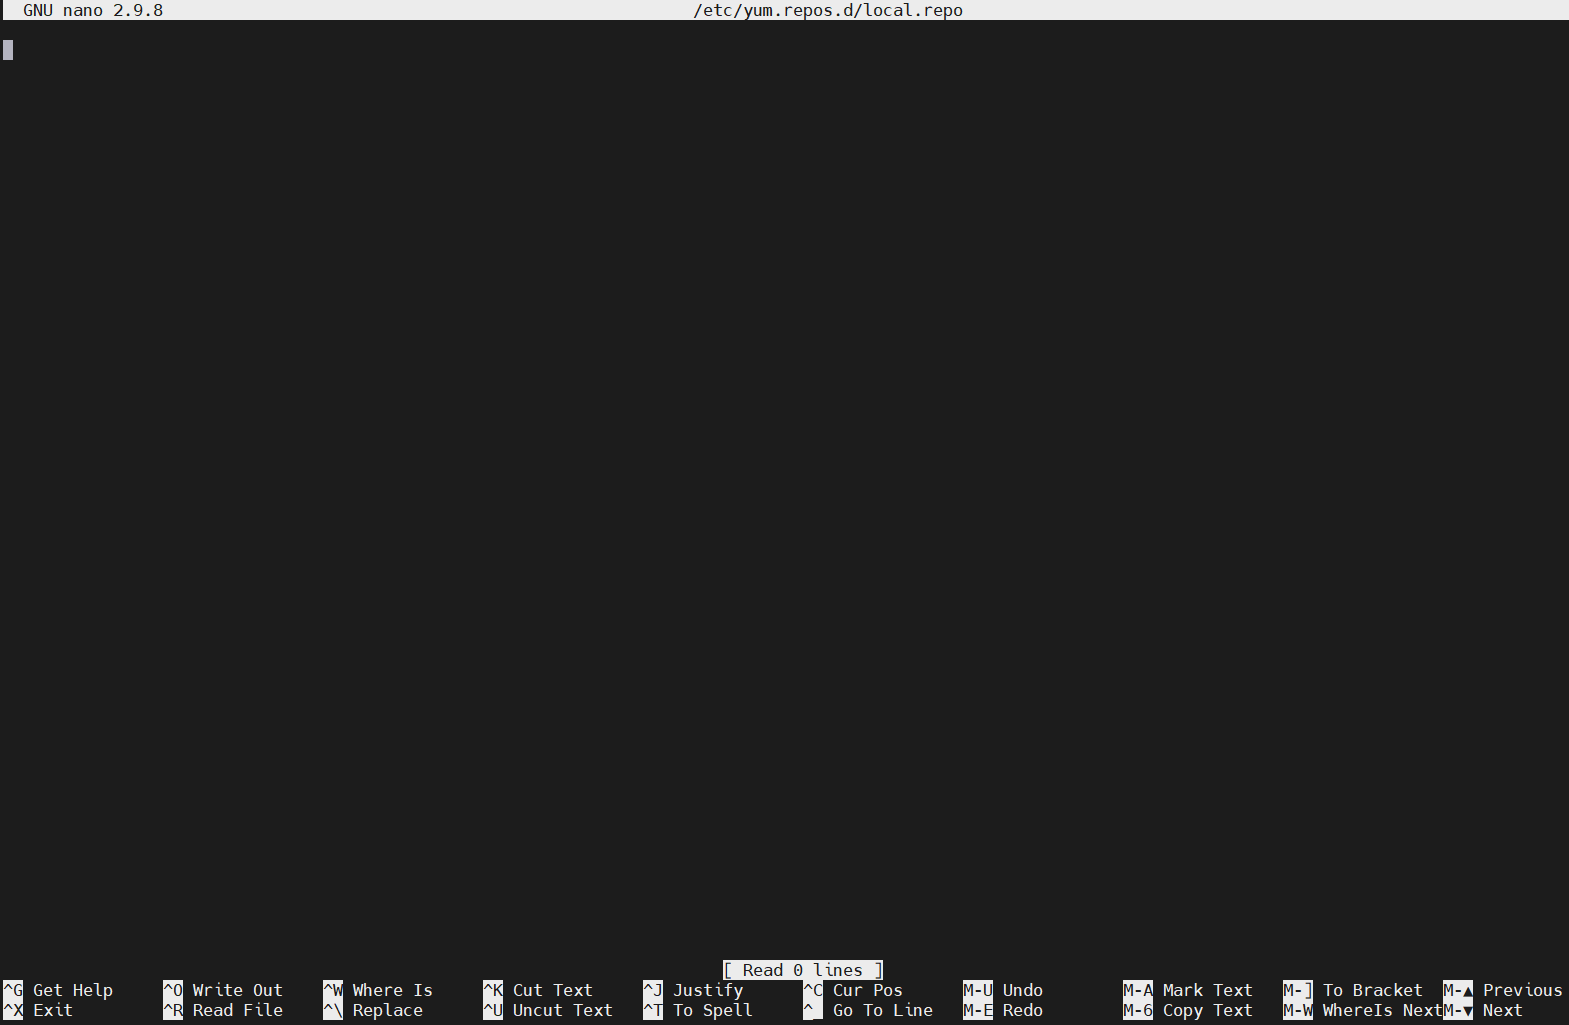This screenshot has width=1569, height=1025.
Task: Place cursor at first editor line
Action: (x=784, y=50)
